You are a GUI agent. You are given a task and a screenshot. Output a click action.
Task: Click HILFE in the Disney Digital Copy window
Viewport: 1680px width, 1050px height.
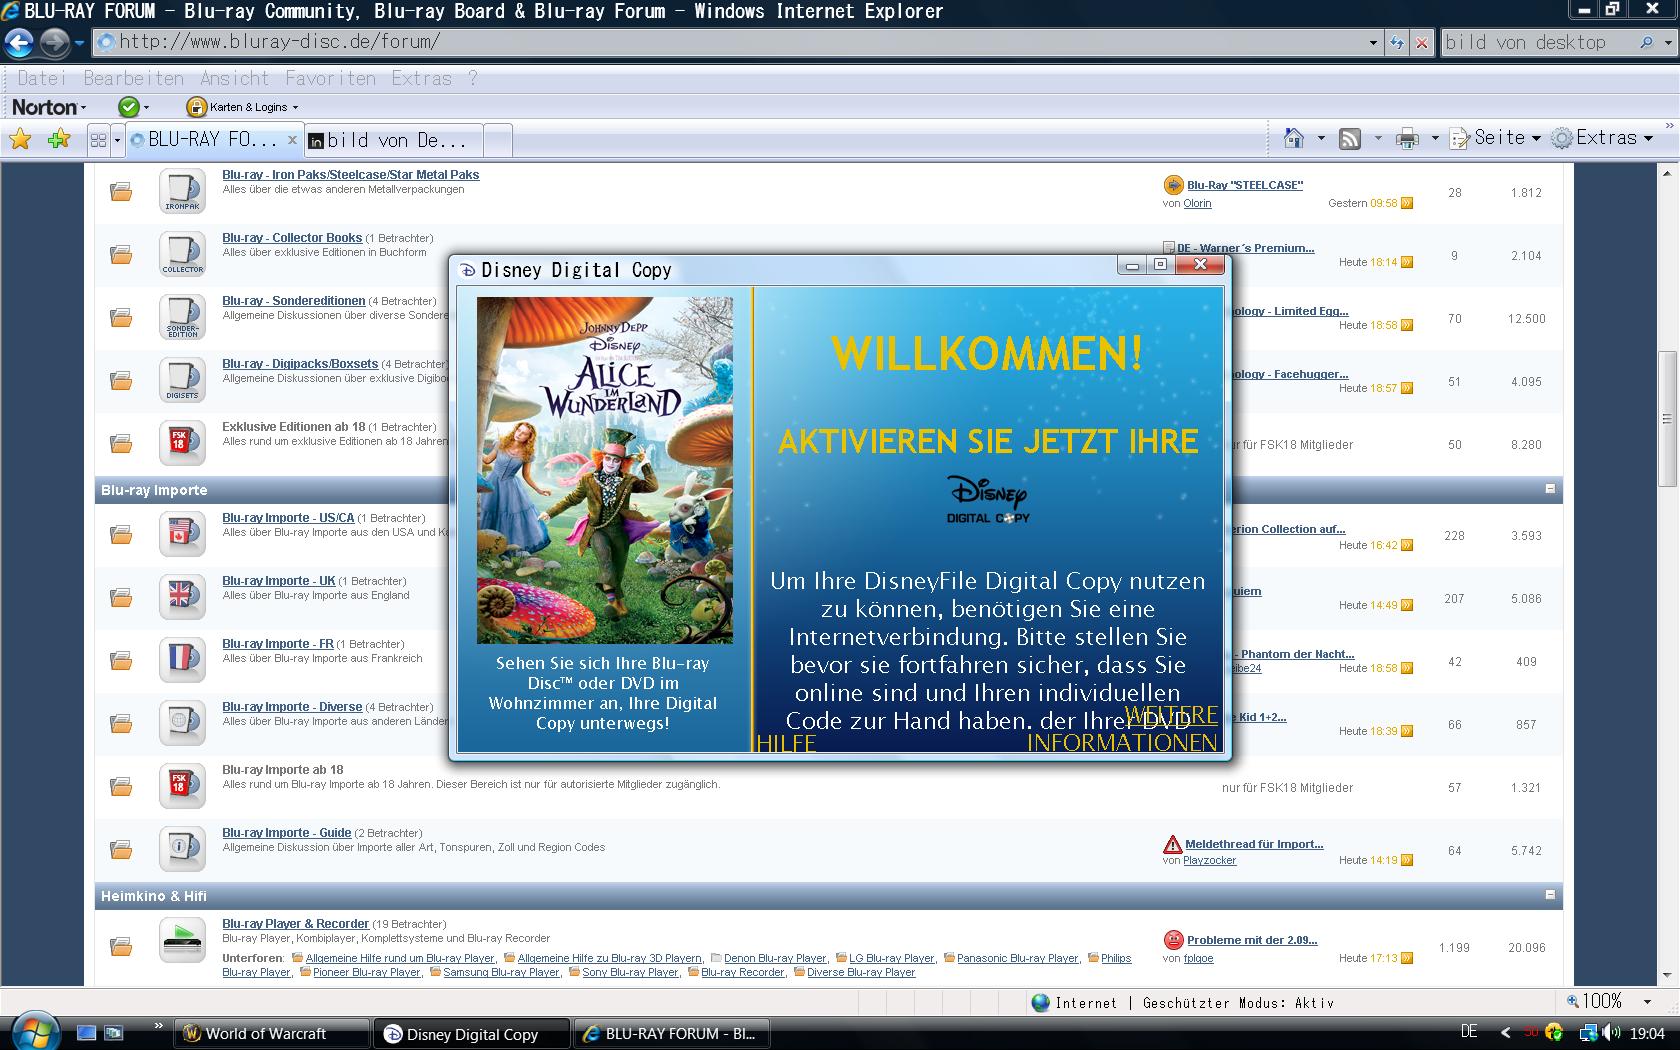[x=786, y=743]
